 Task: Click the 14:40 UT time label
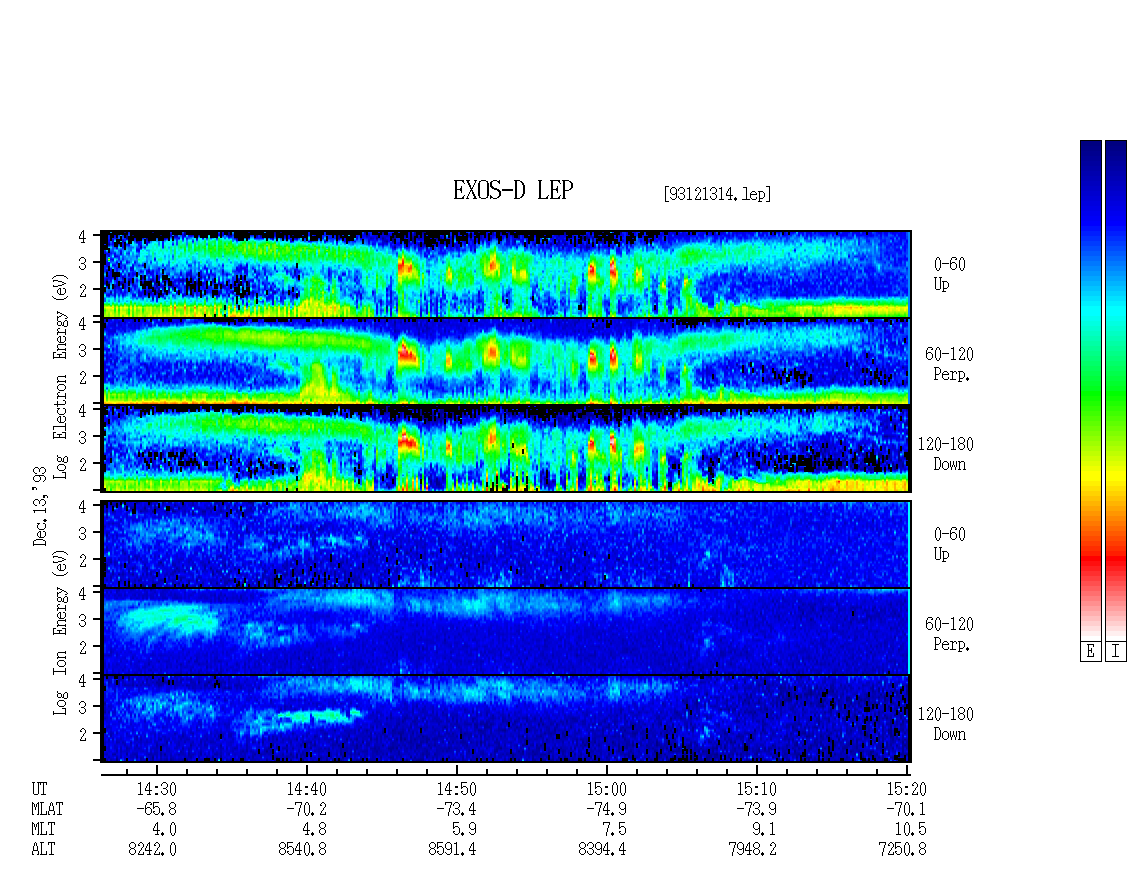306,789
